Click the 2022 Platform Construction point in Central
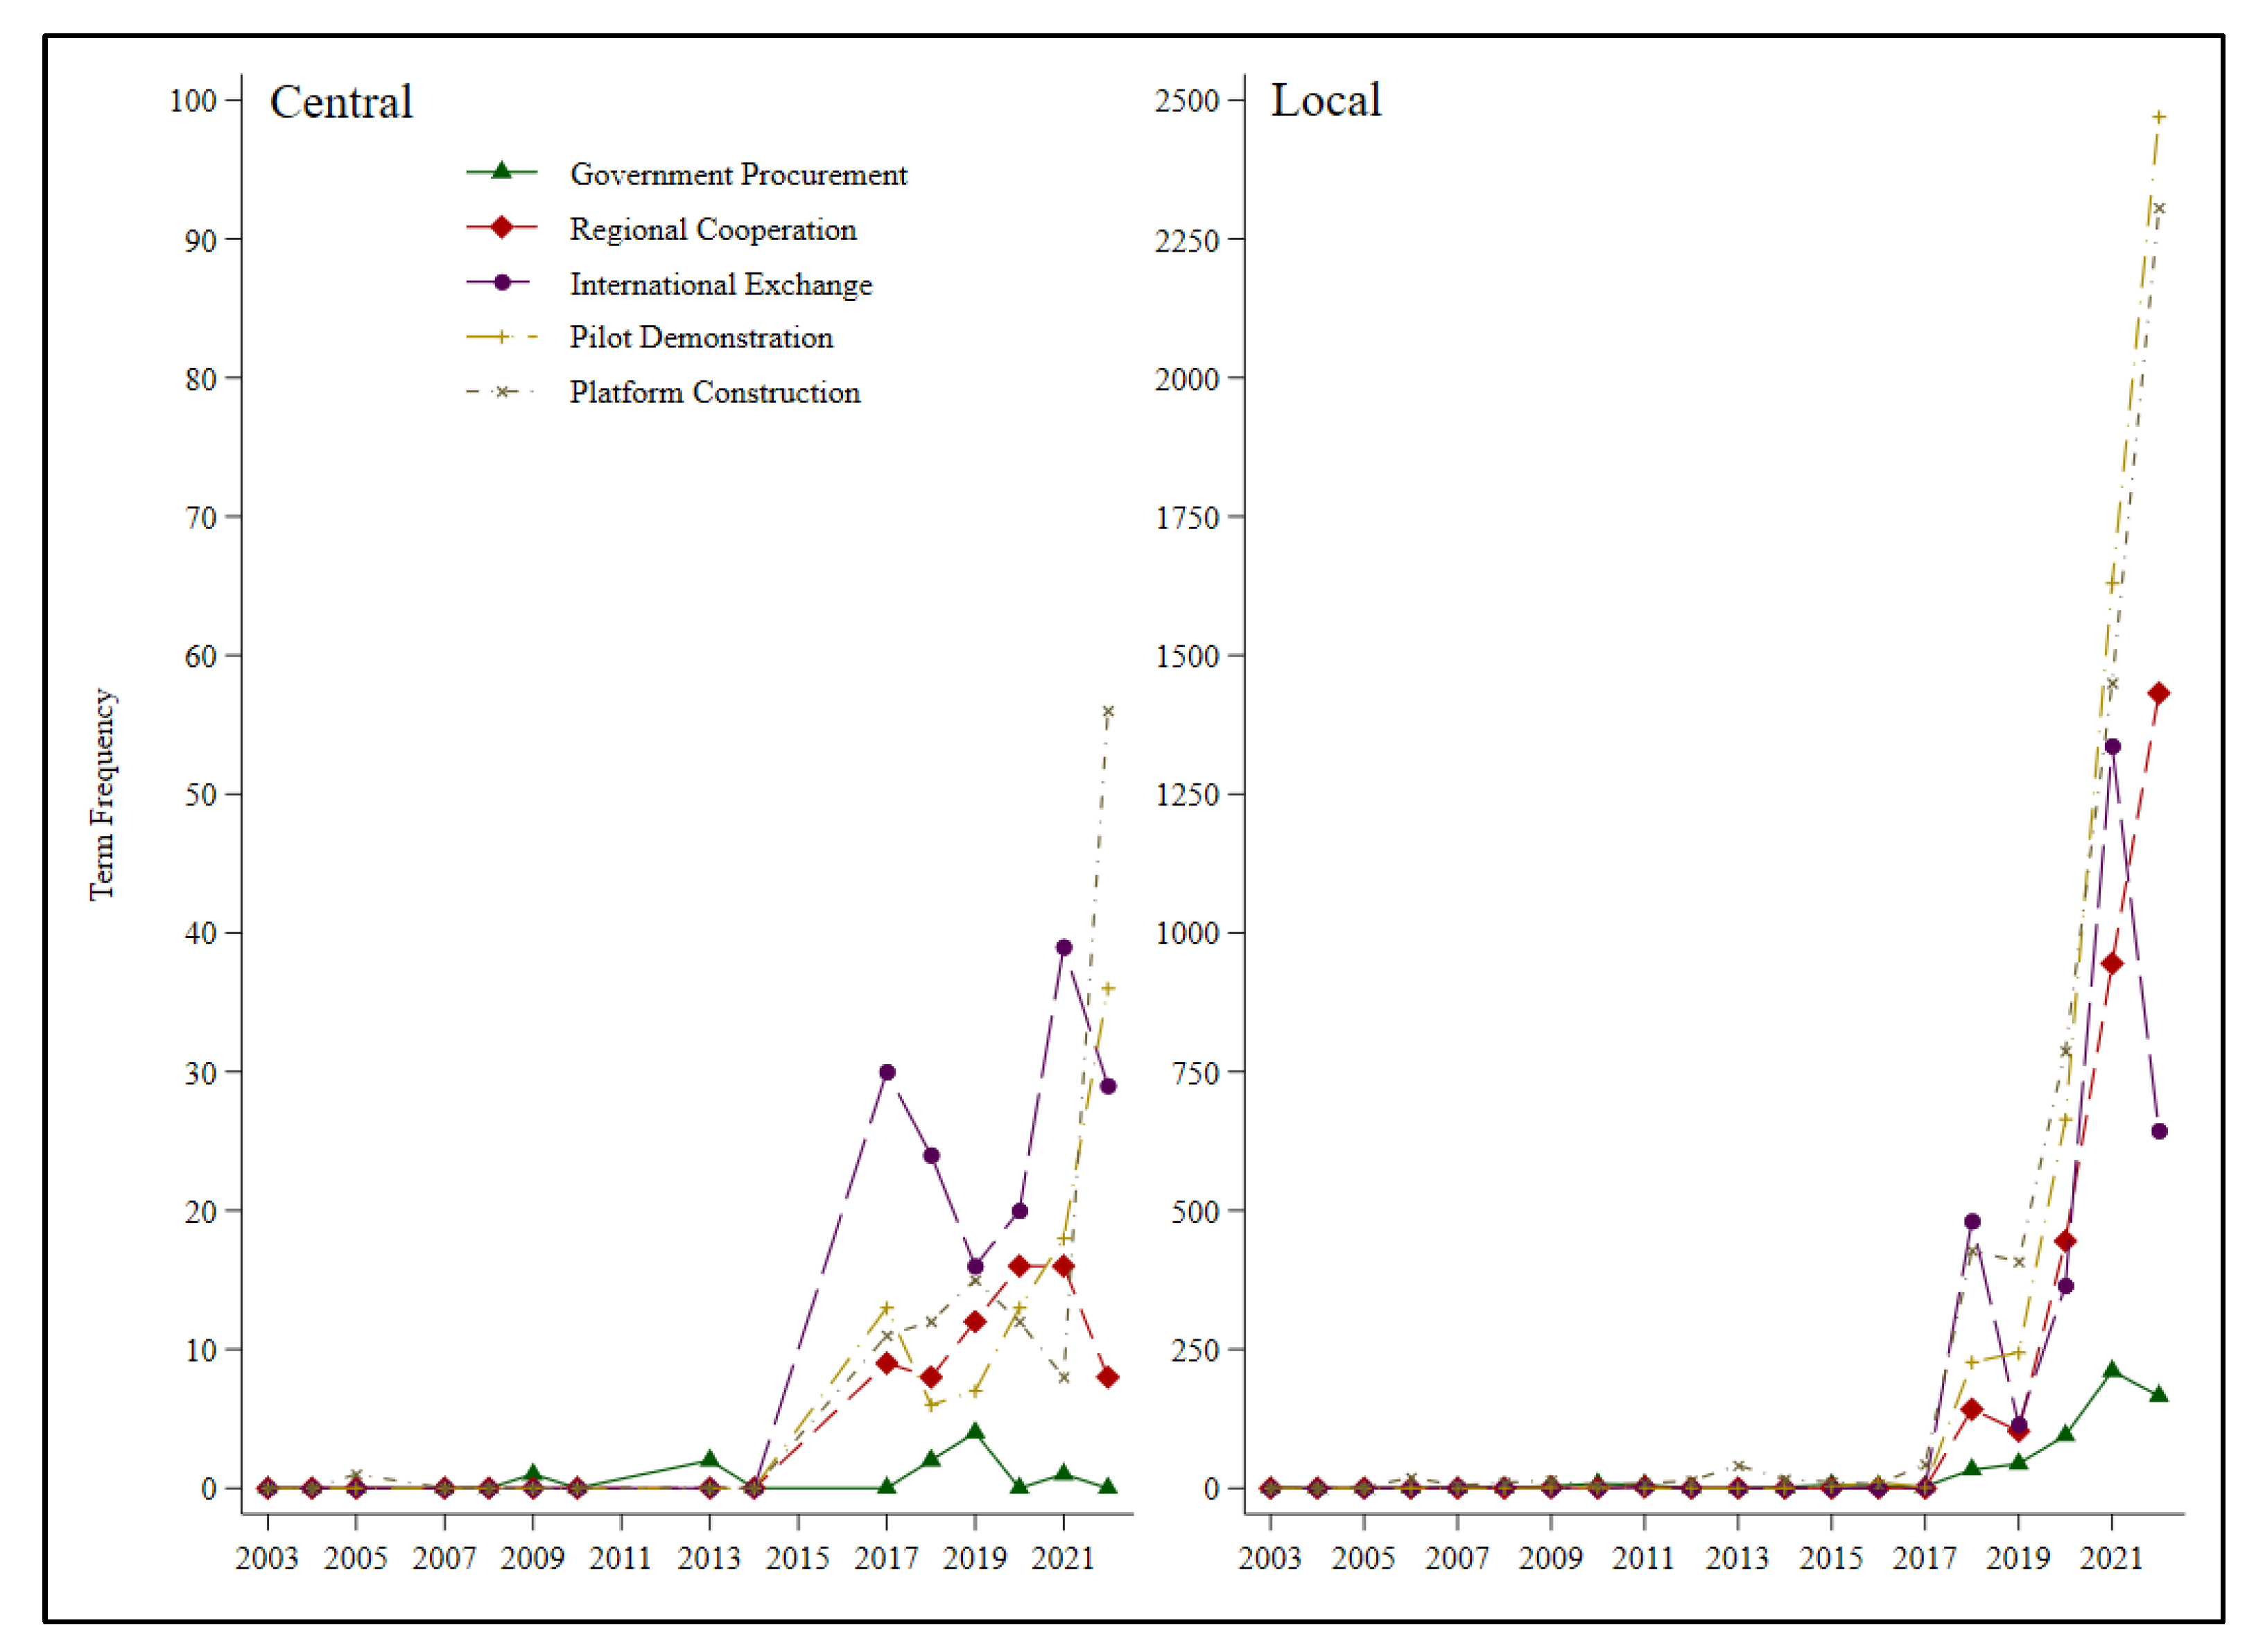The image size is (2247, 1652). [x=1107, y=712]
